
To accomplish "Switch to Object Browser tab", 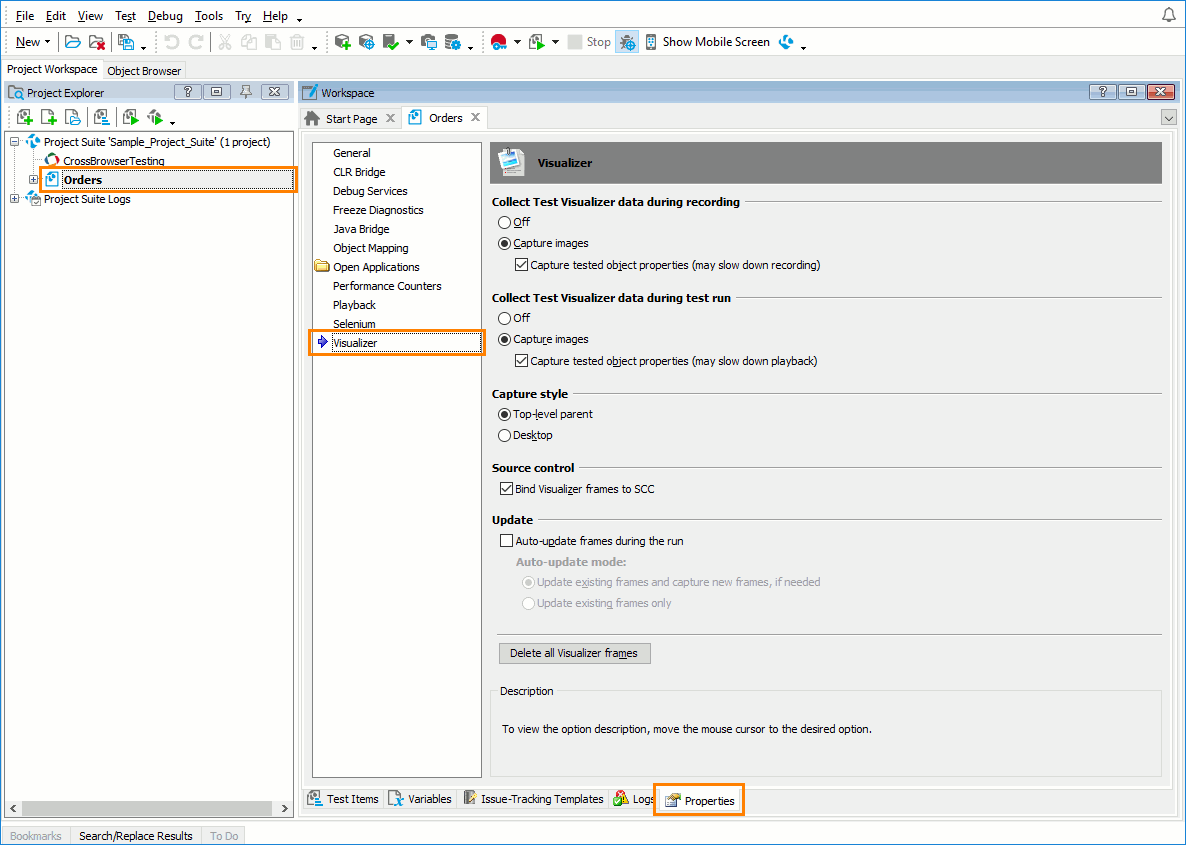I will pos(144,71).
